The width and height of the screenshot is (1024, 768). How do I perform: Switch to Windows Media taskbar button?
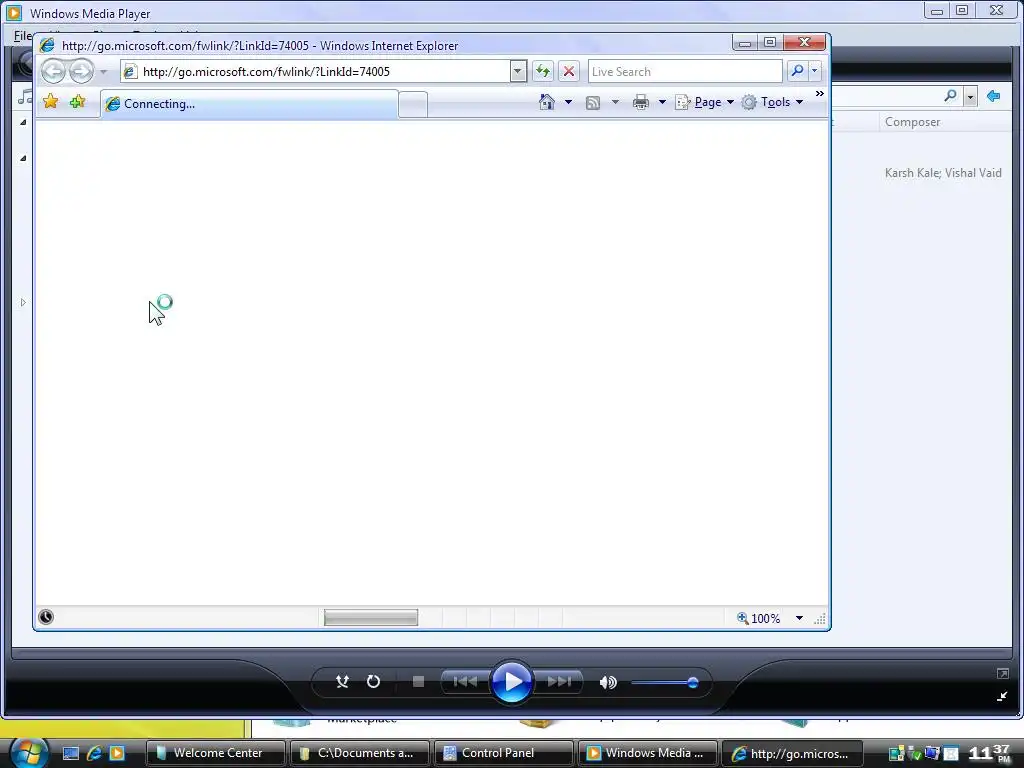pos(648,753)
